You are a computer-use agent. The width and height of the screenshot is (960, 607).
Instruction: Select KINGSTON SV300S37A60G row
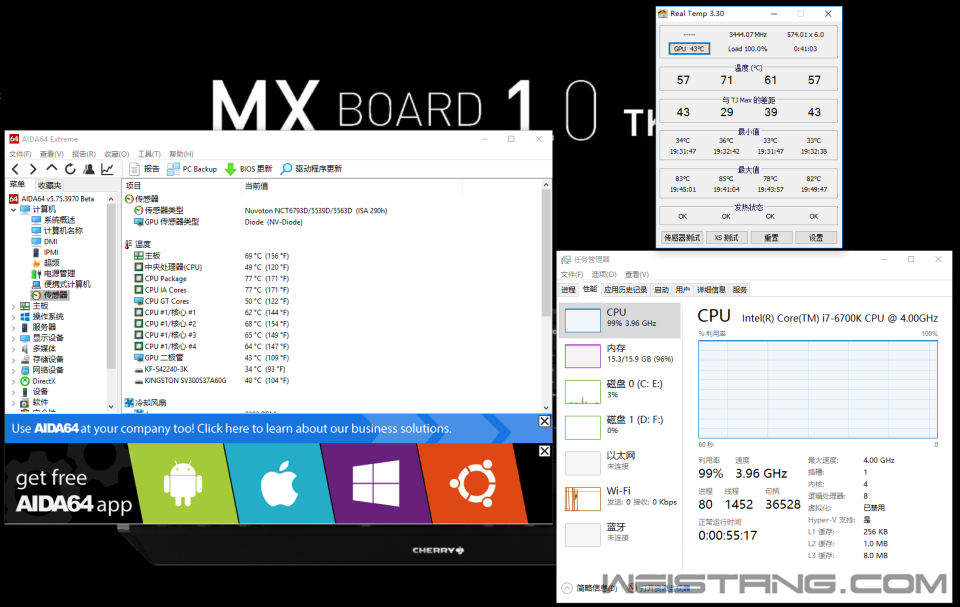tap(211, 380)
